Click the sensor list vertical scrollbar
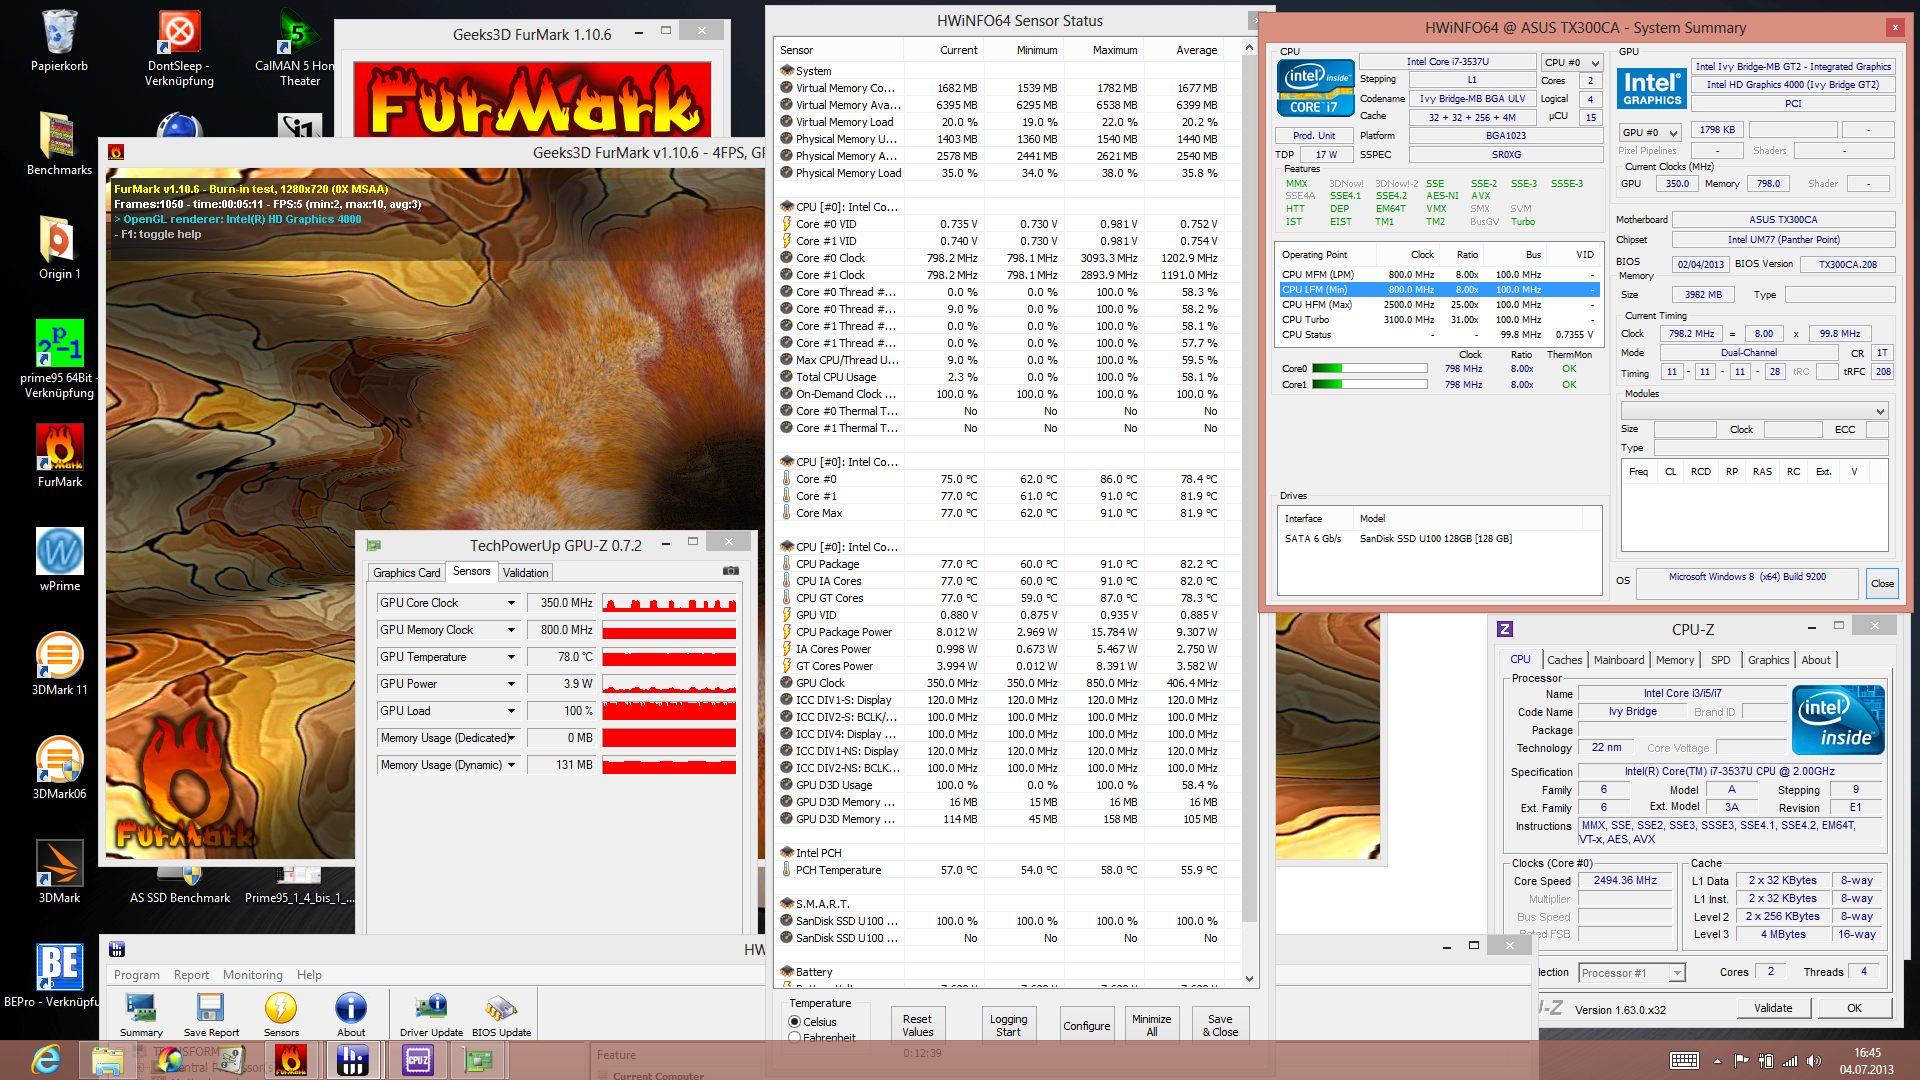 click(1249, 500)
